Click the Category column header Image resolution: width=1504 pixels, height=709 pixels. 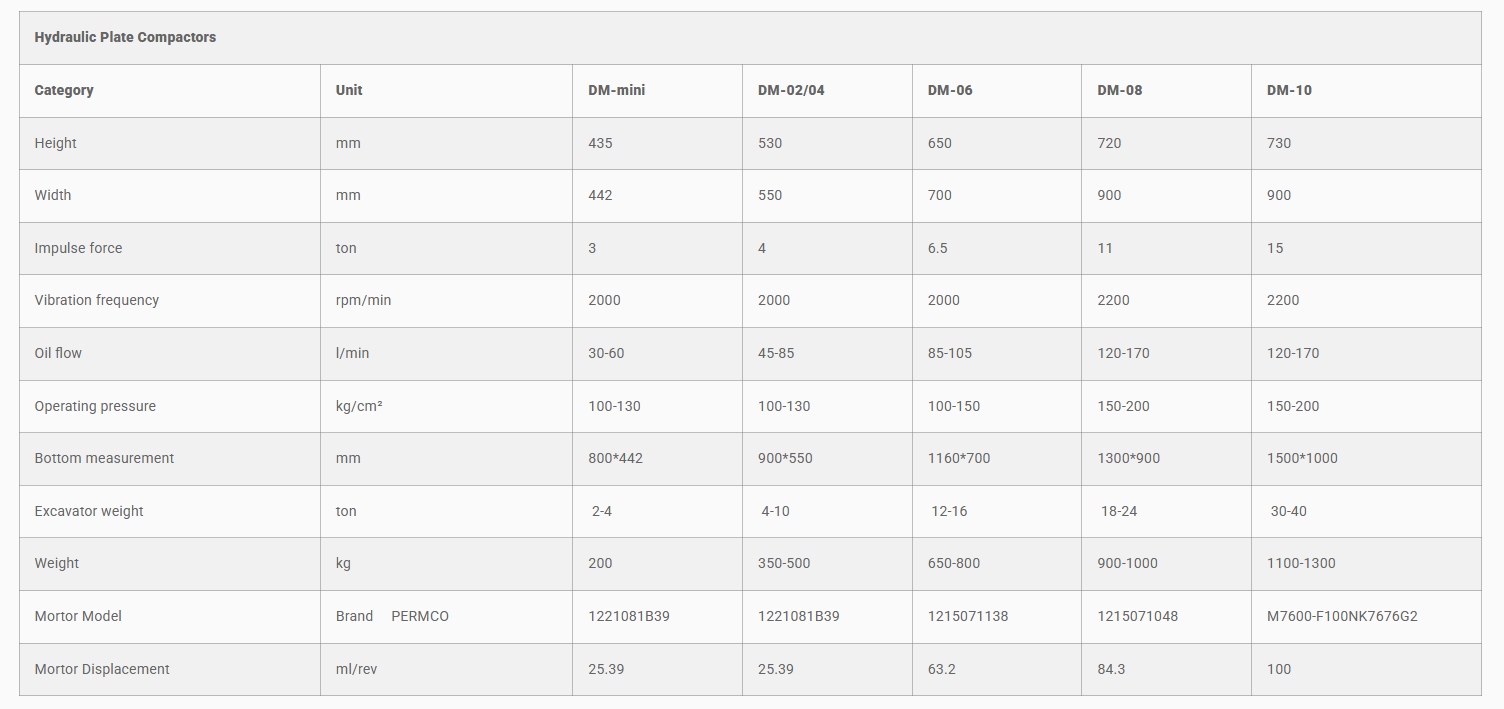64,90
